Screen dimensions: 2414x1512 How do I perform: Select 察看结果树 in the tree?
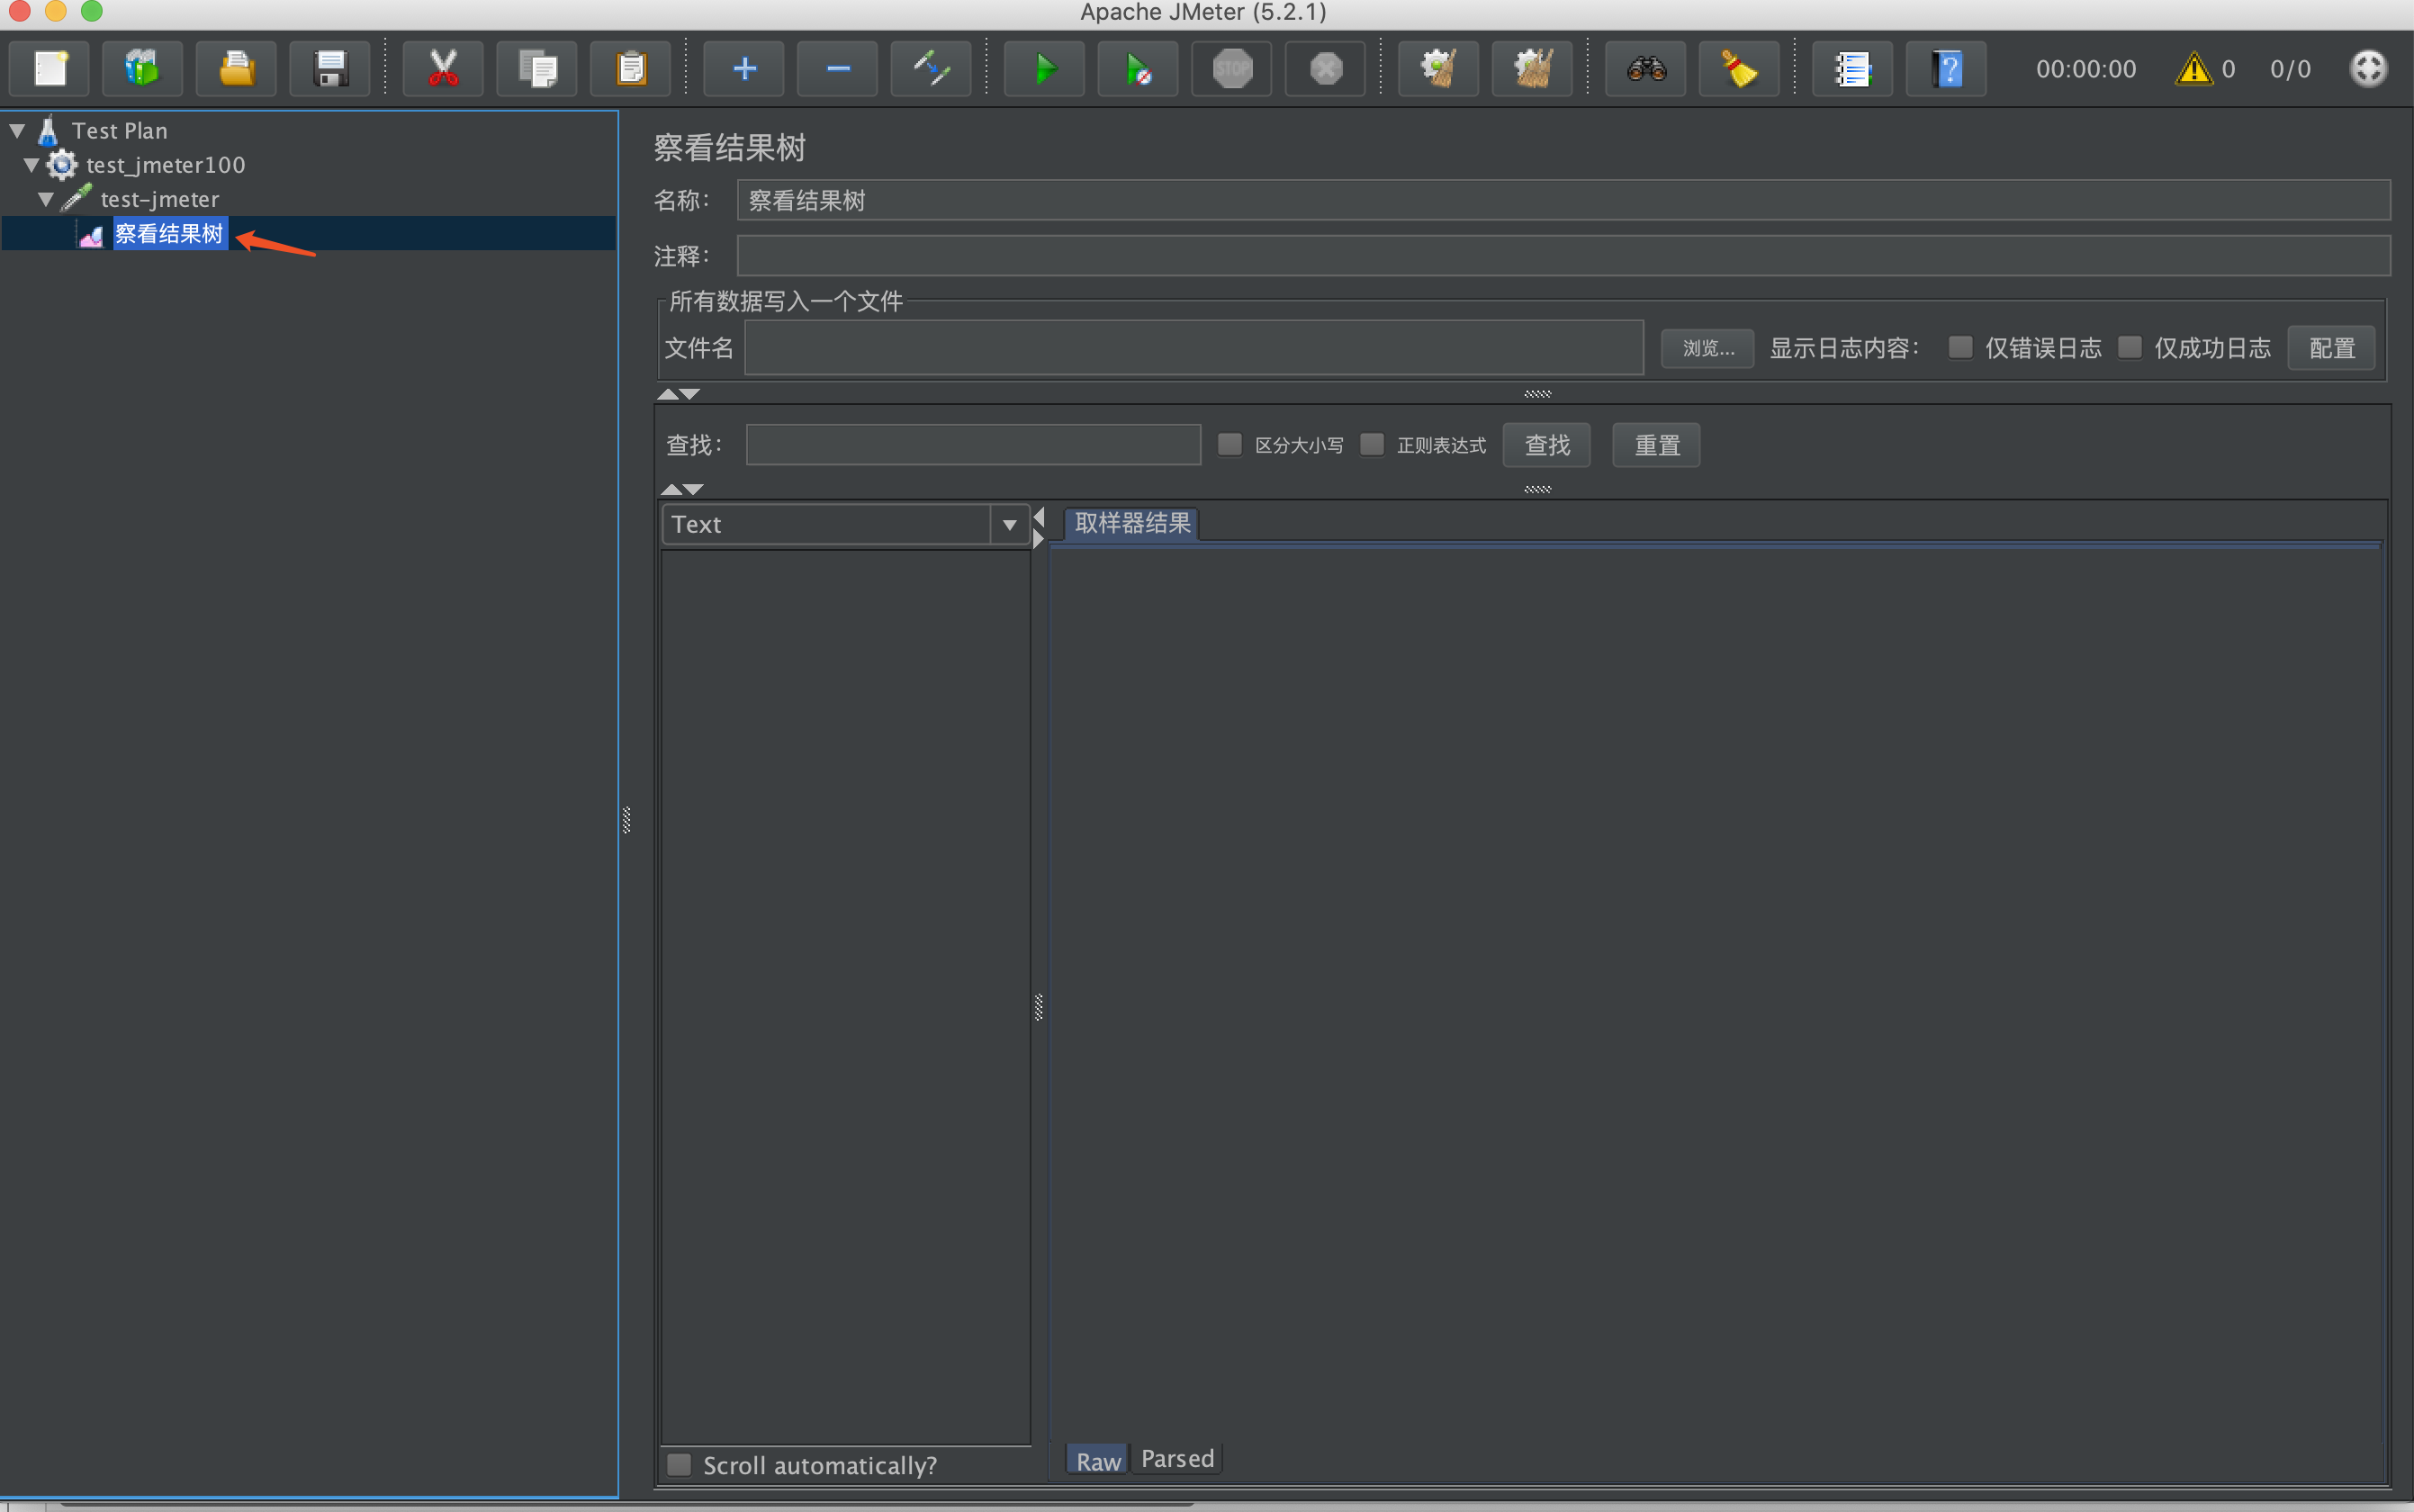tap(169, 233)
